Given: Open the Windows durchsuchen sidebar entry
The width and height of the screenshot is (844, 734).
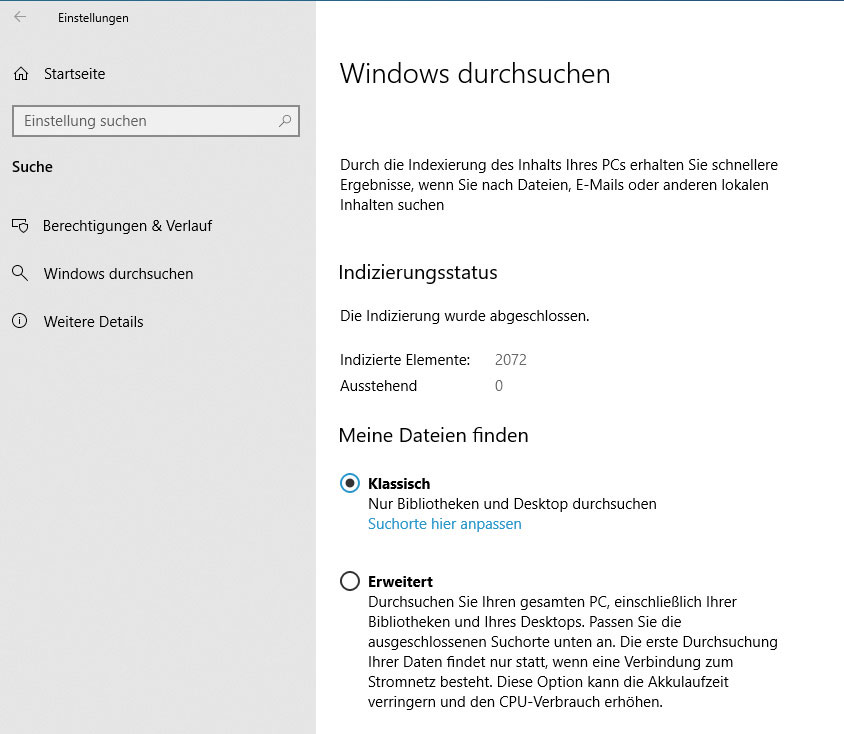Looking at the screenshot, I should pos(118,273).
